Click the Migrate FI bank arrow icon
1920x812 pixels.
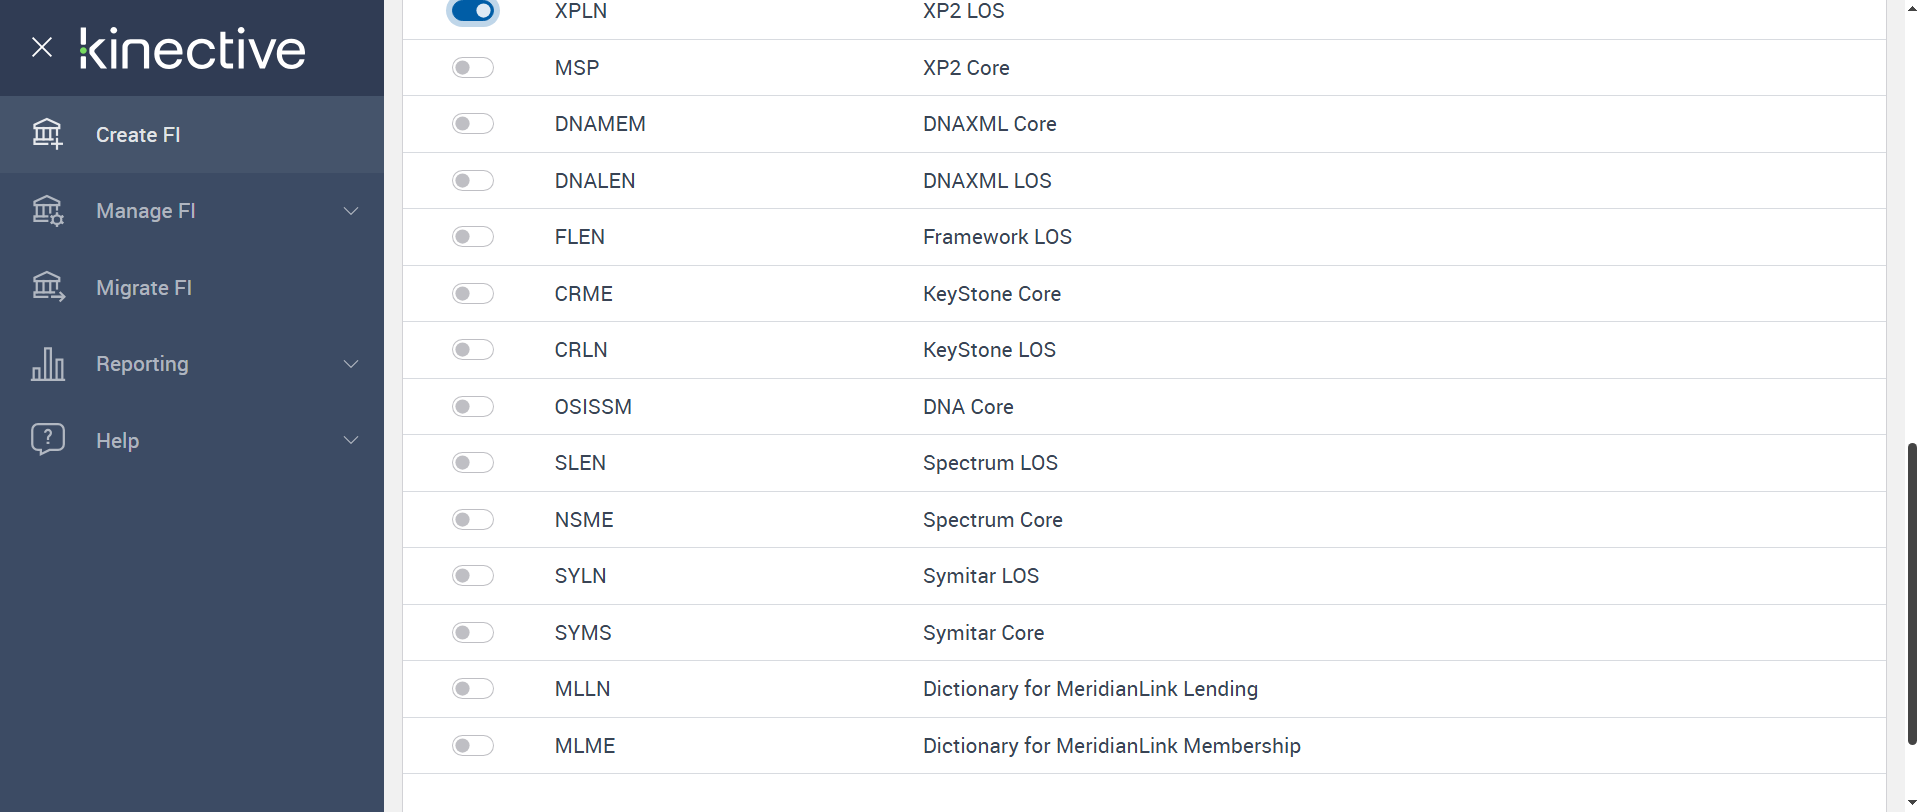47,288
